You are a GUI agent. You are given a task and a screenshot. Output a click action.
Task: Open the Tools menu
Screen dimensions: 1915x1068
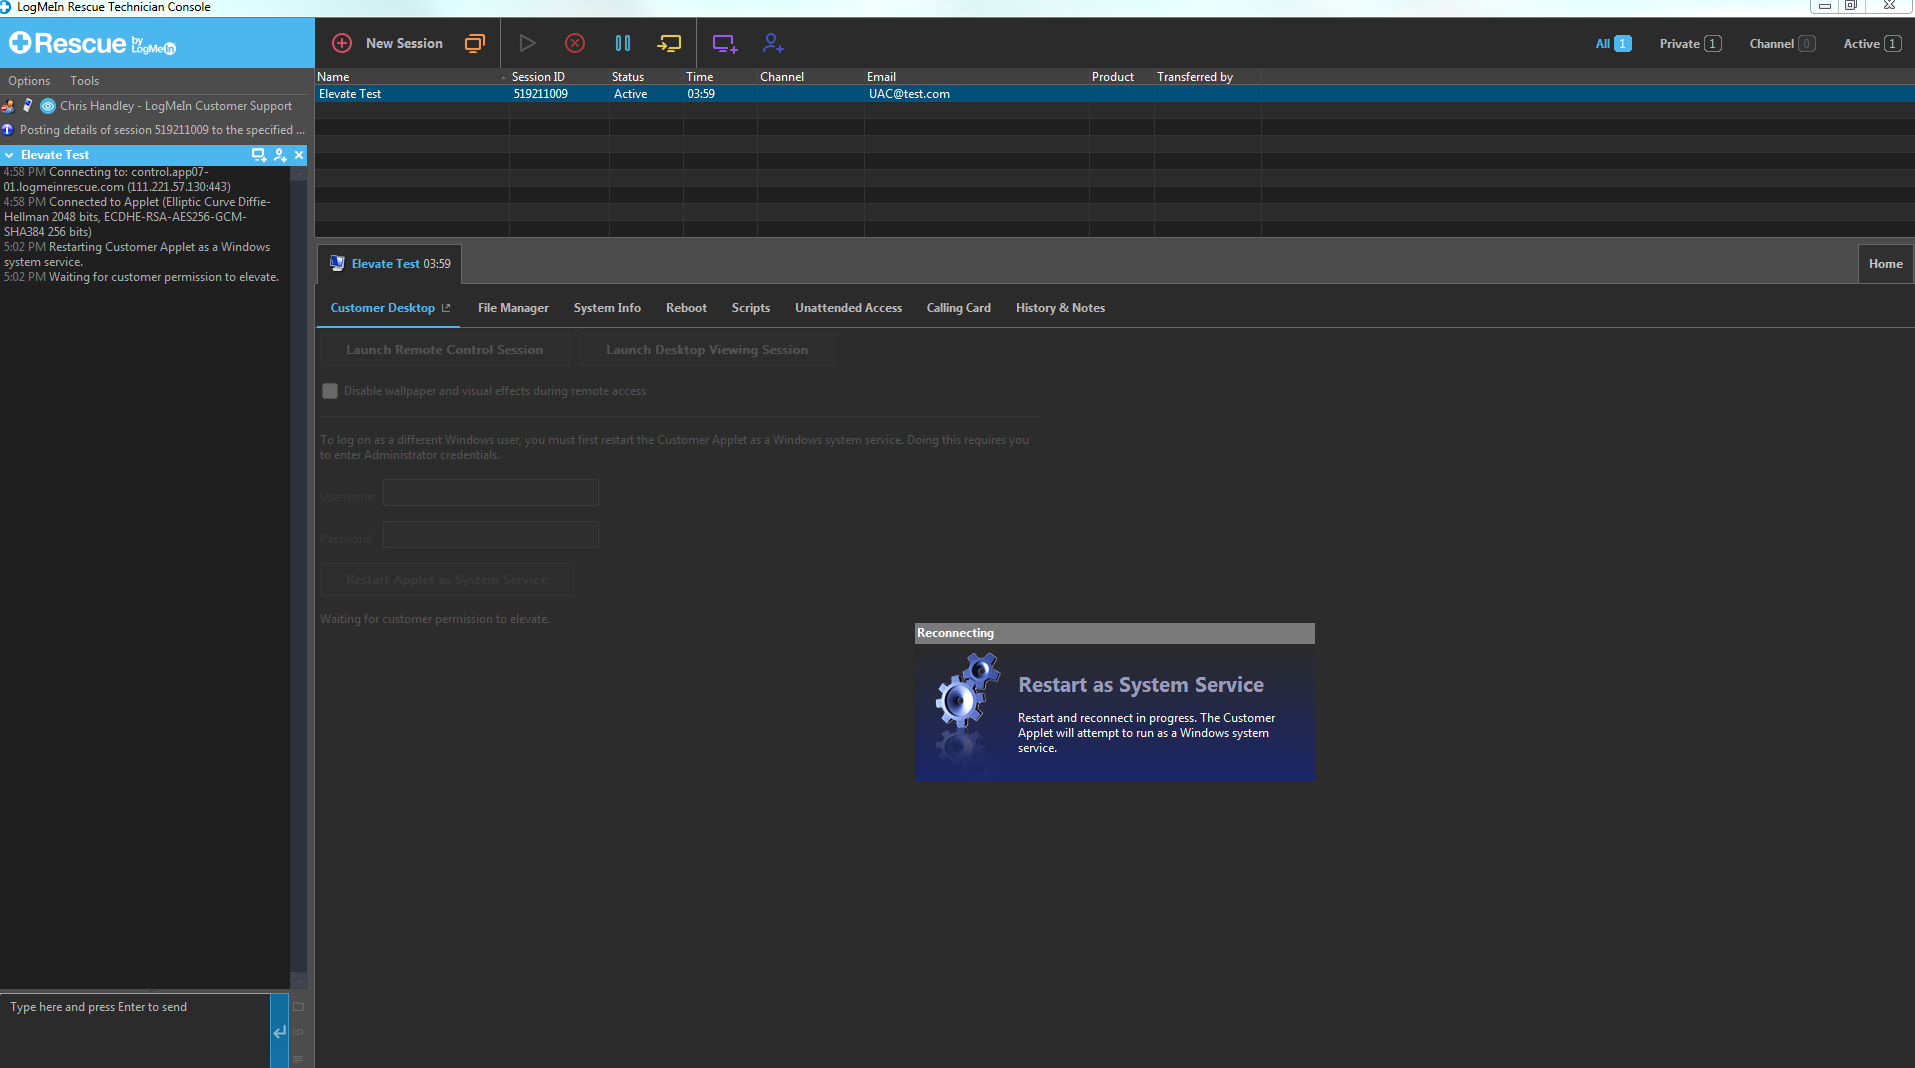click(84, 81)
